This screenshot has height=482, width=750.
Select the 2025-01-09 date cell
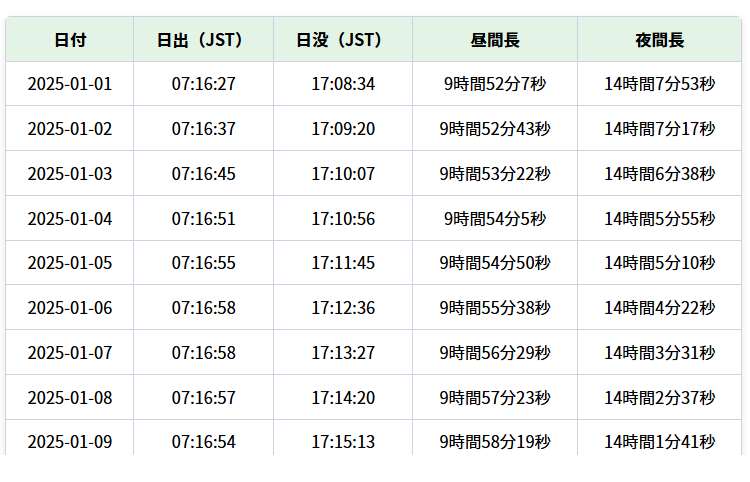pyautogui.click(x=70, y=442)
